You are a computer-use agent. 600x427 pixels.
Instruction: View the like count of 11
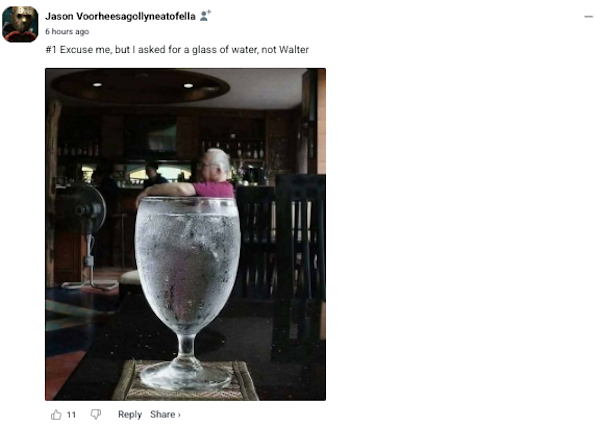tap(72, 414)
